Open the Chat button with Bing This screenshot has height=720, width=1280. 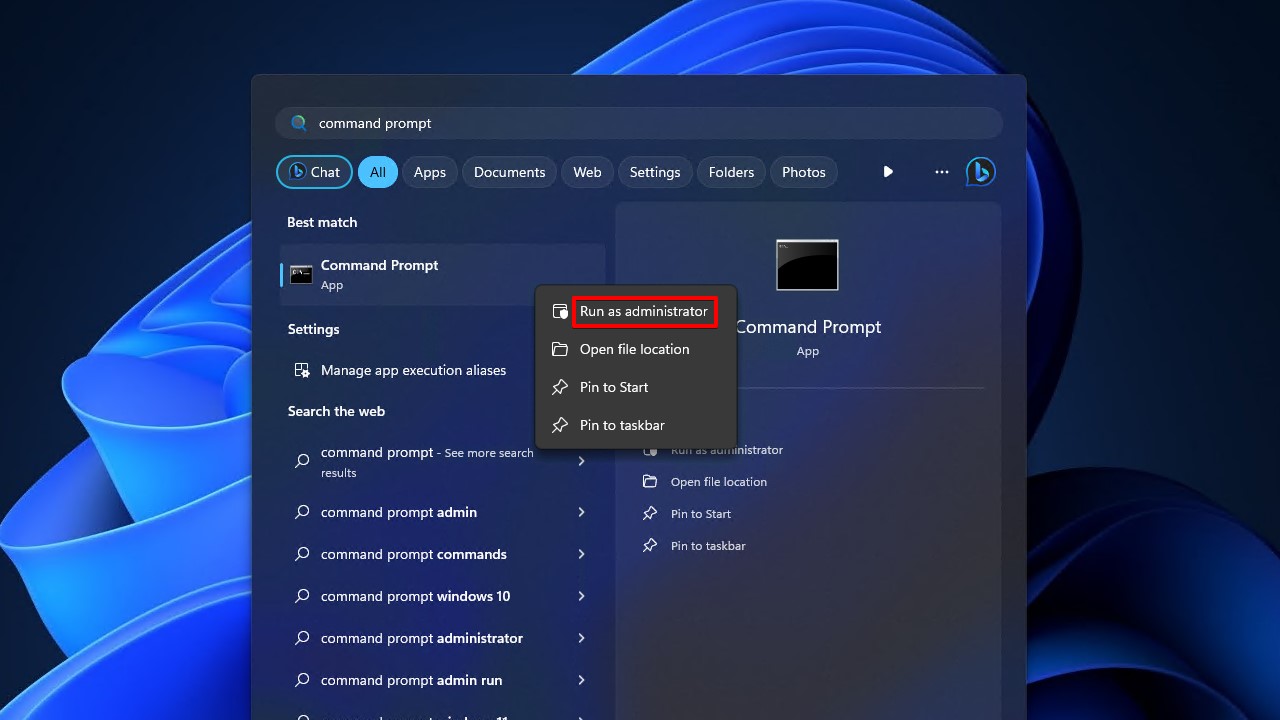(314, 172)
